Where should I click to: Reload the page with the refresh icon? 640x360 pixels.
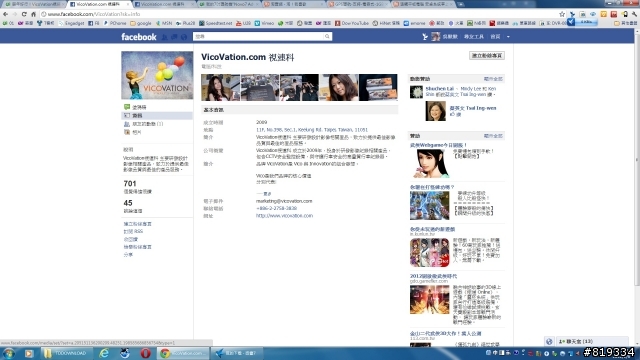coord(24,14)
